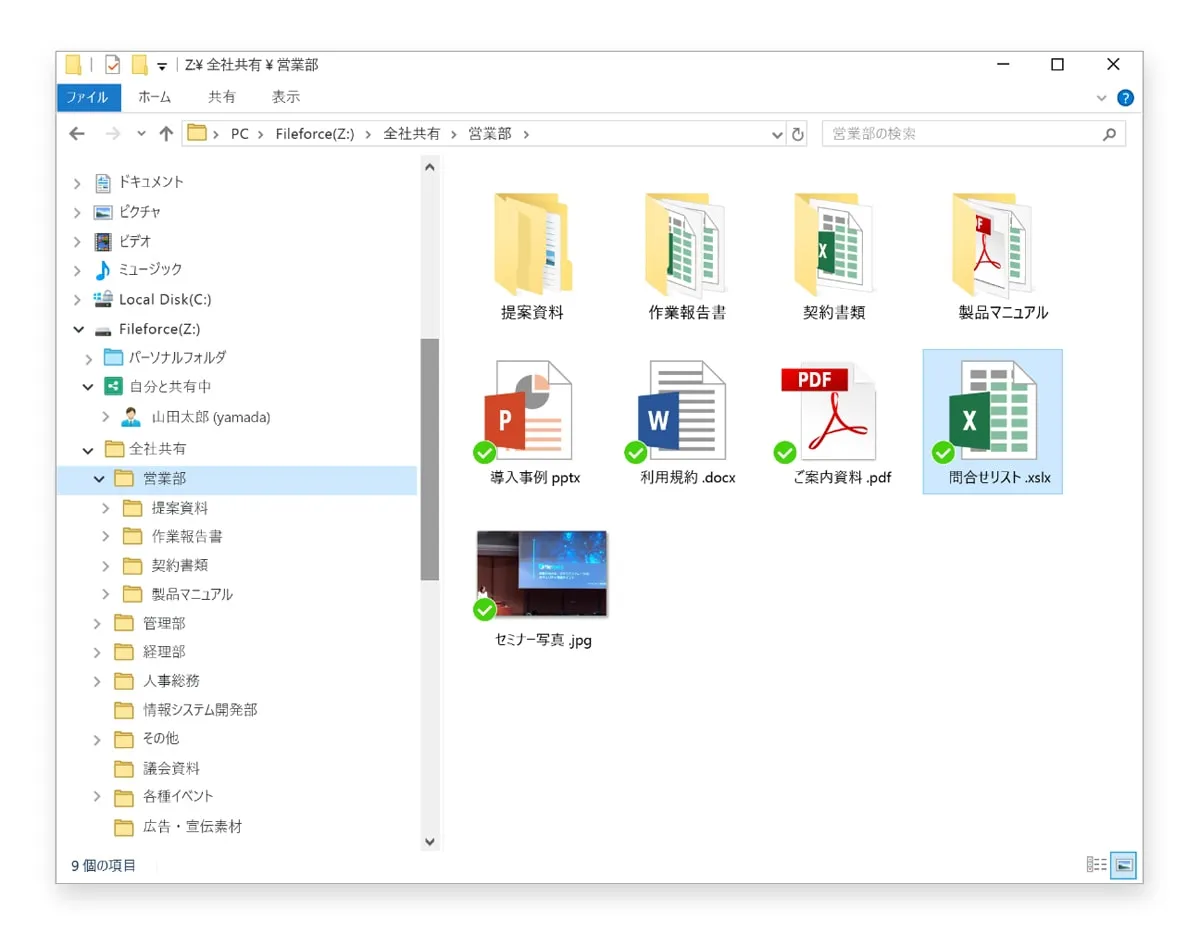Open the 契約書類 folder in main pane
Viewport: 1200px width, 934px height.
click(834, 245)
